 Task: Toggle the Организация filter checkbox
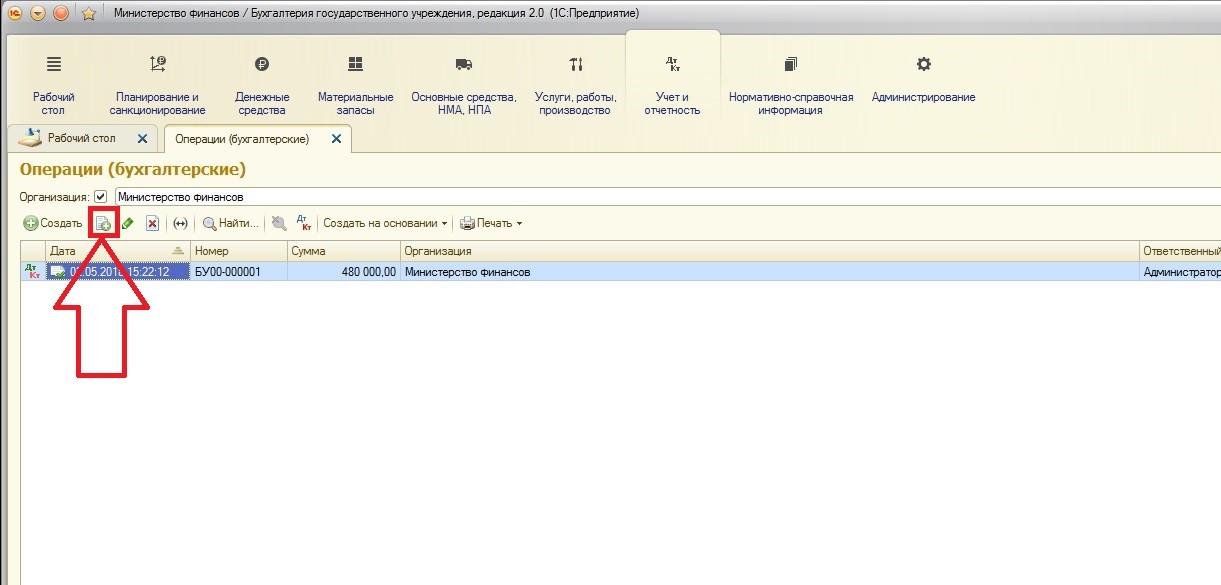pyautogui.click(x=100, y=197)
